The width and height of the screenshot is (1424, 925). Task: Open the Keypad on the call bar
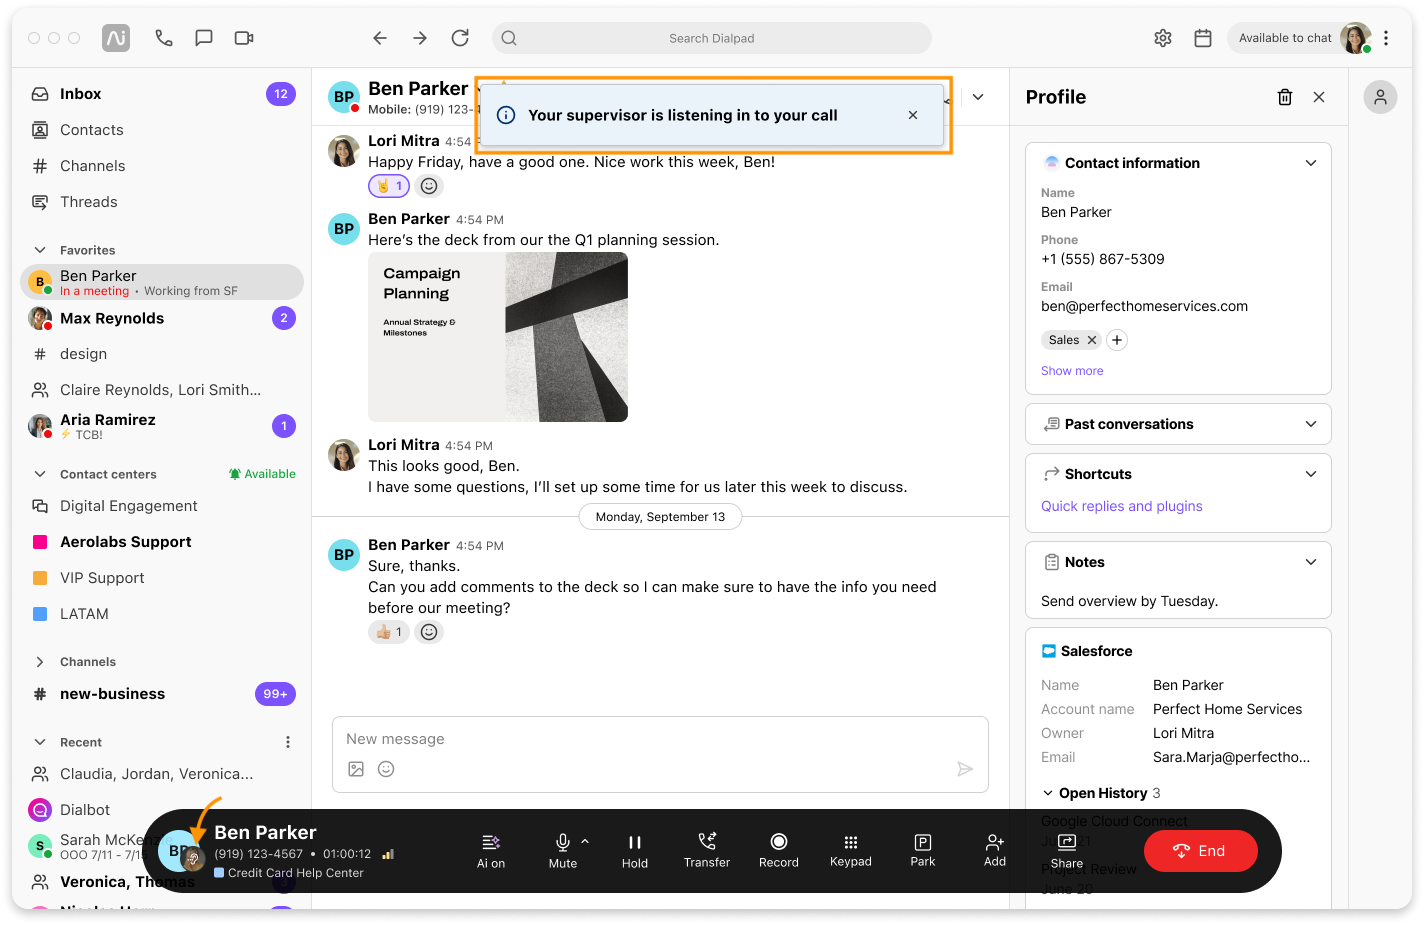(x=851, y=850)
